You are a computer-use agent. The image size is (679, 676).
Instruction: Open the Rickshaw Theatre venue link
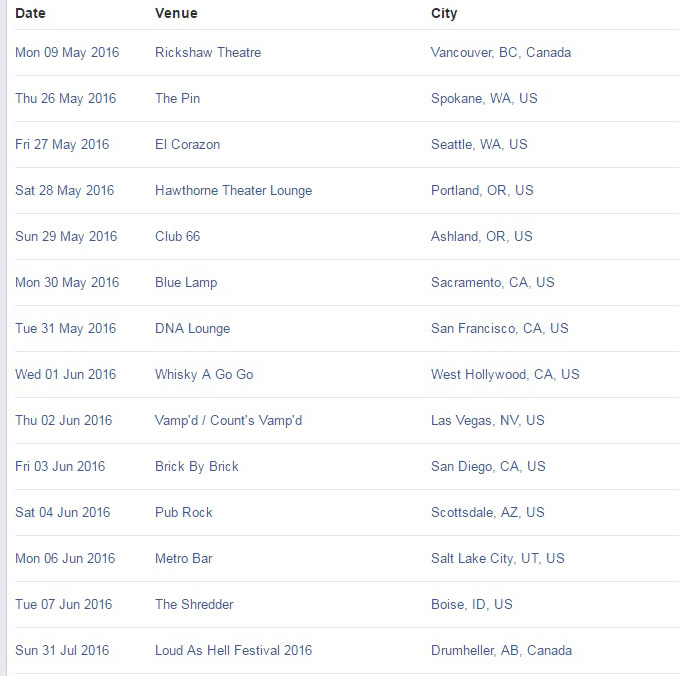pyautogui.click(x=208, y=52)
